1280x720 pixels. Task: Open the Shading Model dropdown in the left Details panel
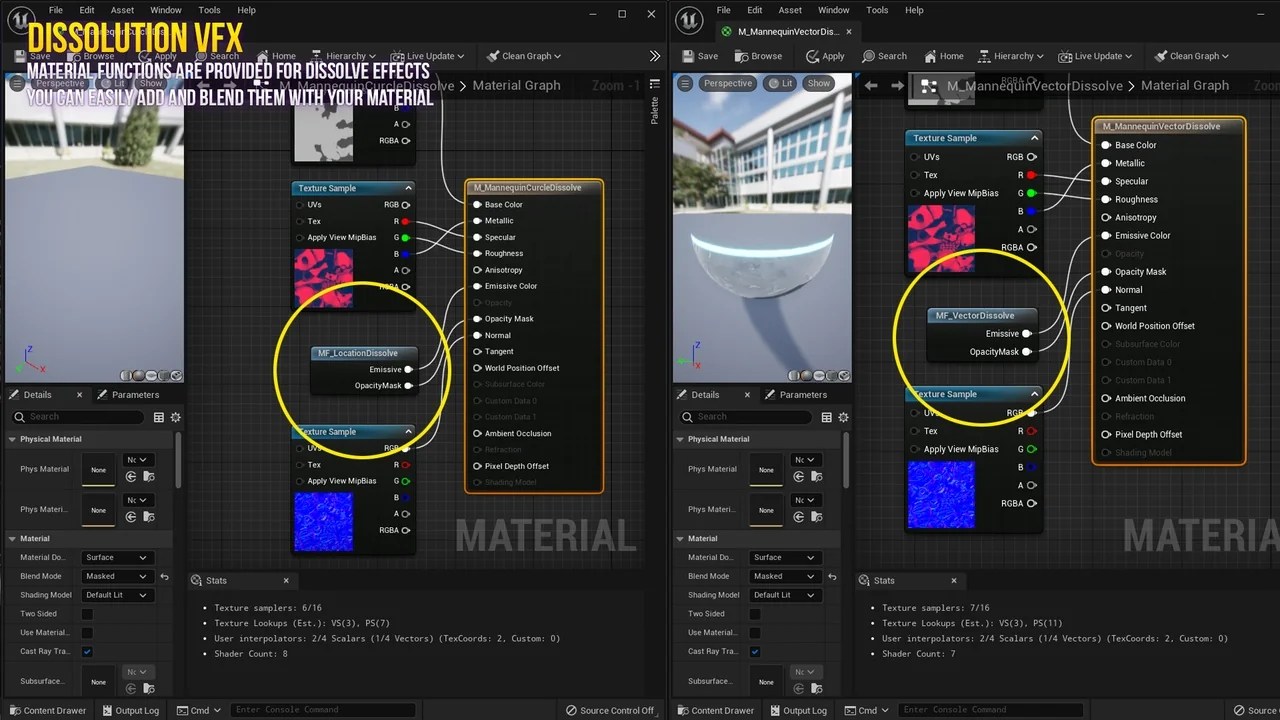tap(116, 595)
